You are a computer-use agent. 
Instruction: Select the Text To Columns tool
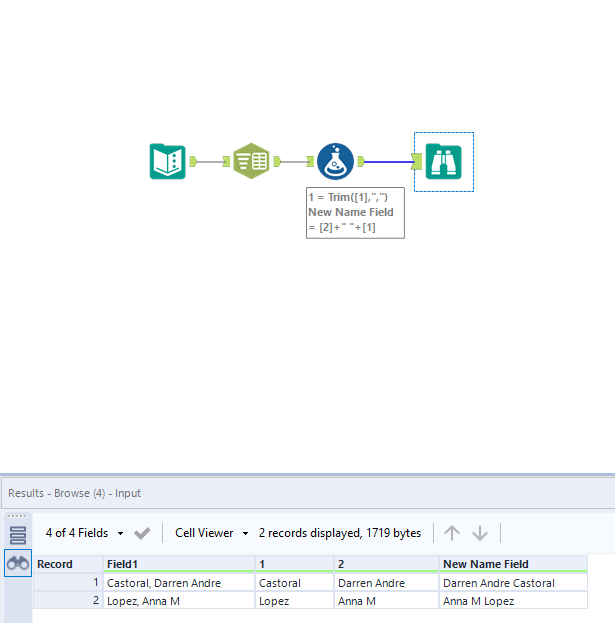pyautogui.click(x=251, y=161)
